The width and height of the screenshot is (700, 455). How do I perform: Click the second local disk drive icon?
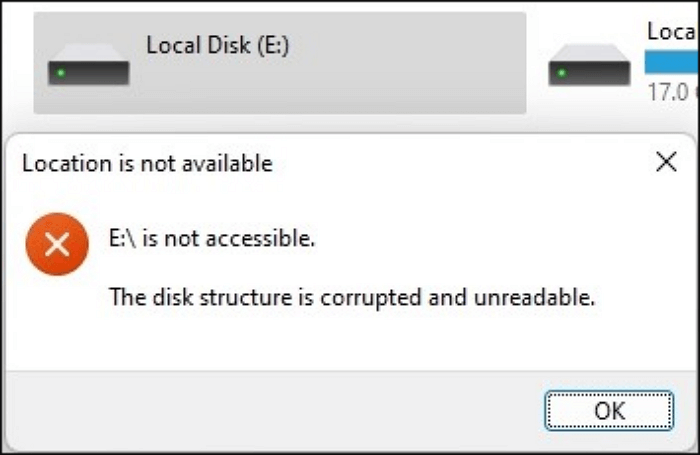pyautogui.click(x=589, y=65)
